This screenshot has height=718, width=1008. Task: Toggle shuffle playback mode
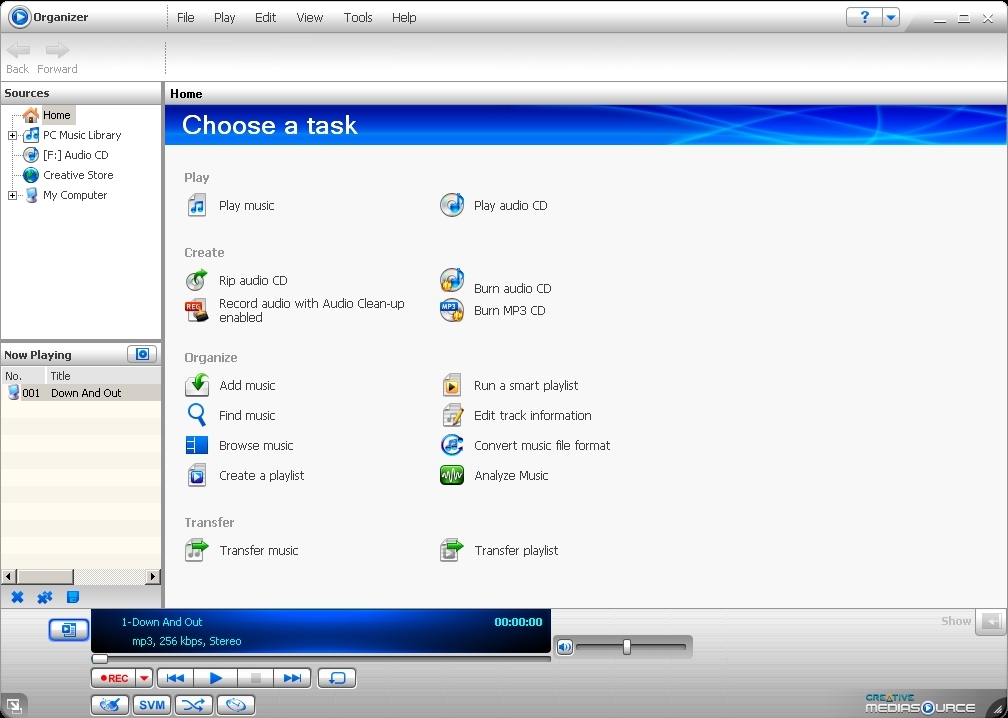(x=194, y=705)
